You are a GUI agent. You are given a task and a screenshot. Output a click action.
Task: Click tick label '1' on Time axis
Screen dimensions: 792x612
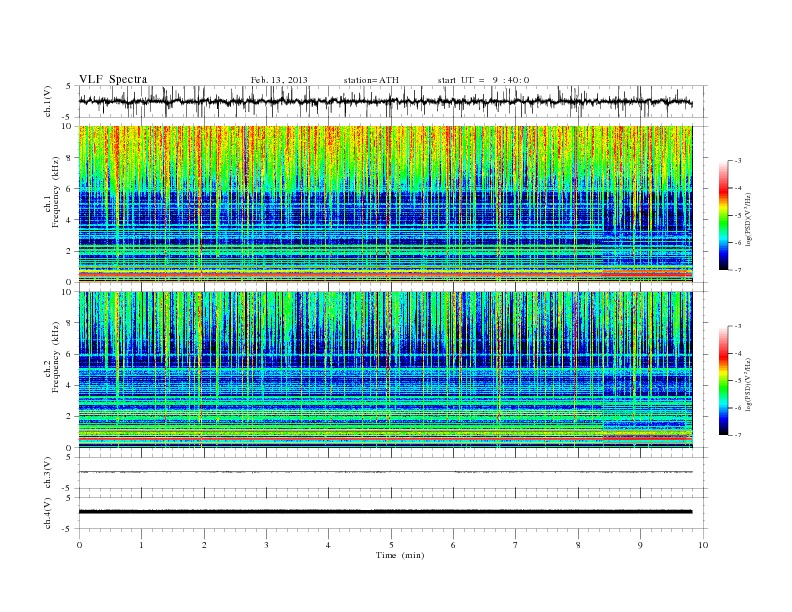pyautogui.click(x=141, y=545)
